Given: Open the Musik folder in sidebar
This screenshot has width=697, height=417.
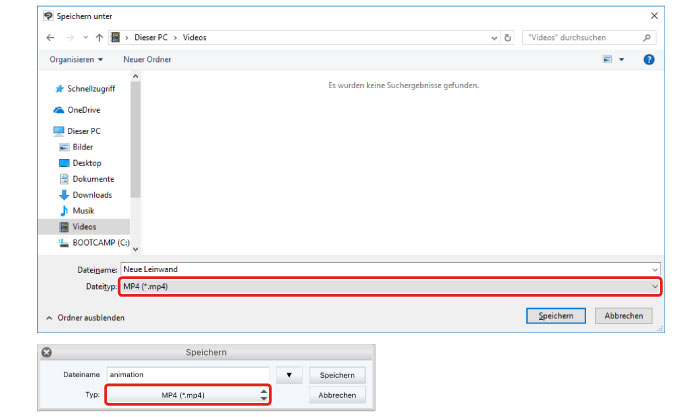Looking at the screenshot, I should (83, 211).
